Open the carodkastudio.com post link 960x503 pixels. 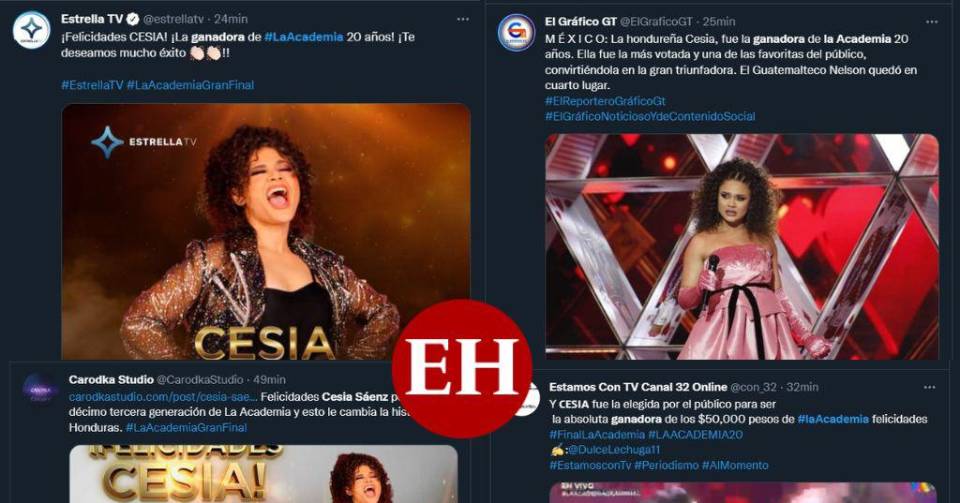tap(159, 397)
